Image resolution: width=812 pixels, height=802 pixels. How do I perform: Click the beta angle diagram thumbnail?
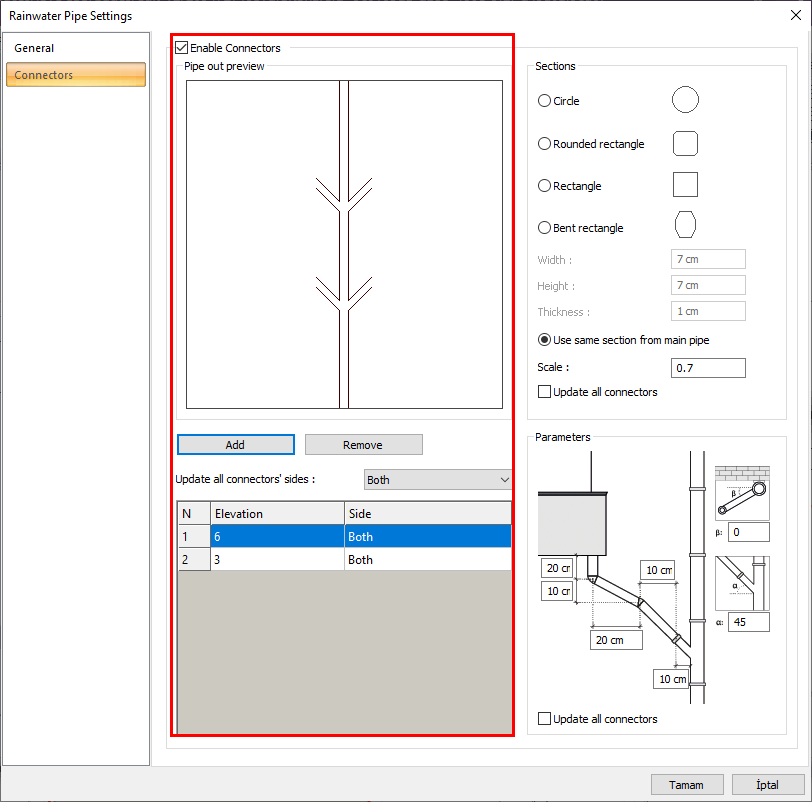[x=742, y=492]
